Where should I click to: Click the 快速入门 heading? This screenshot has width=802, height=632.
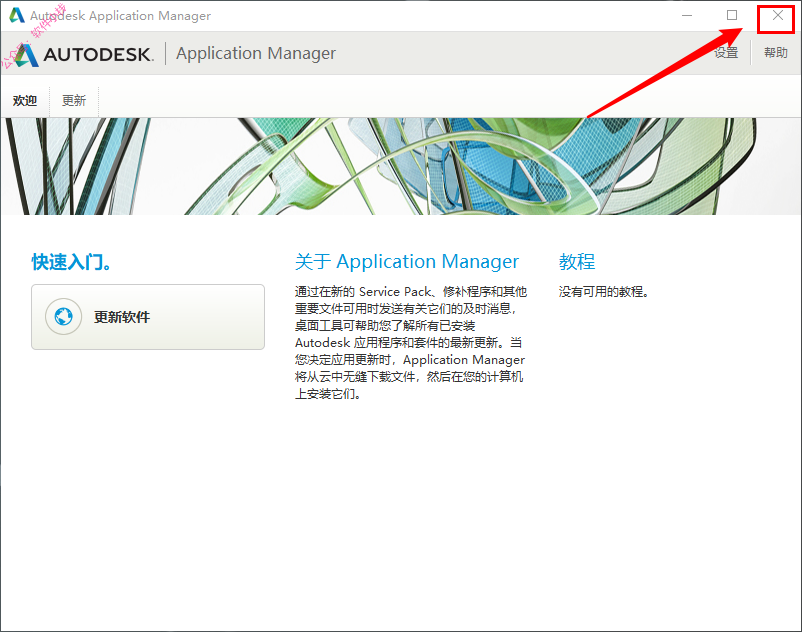[x=71, y=261]
